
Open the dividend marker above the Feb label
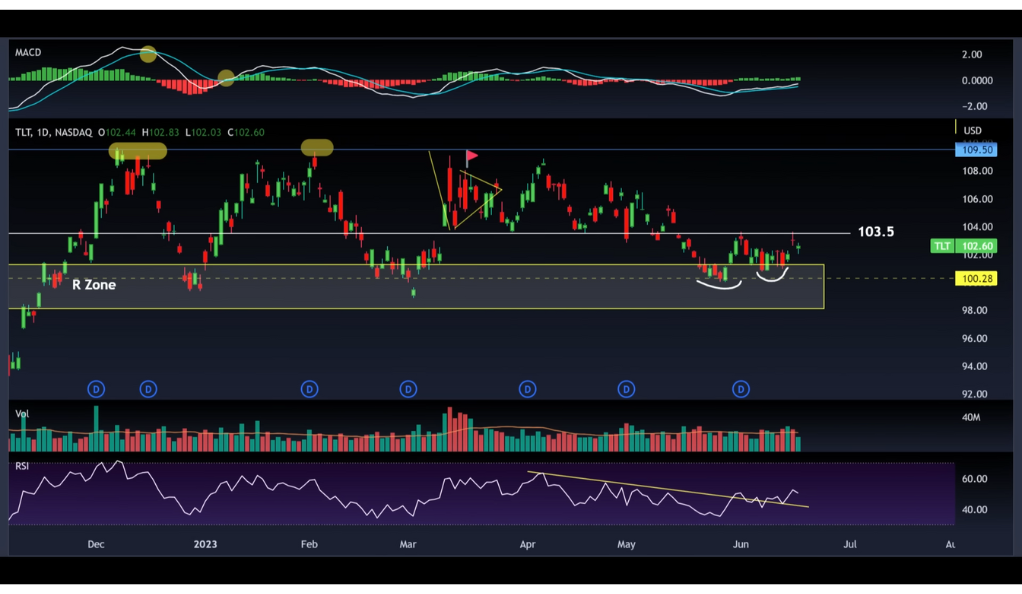309,389
